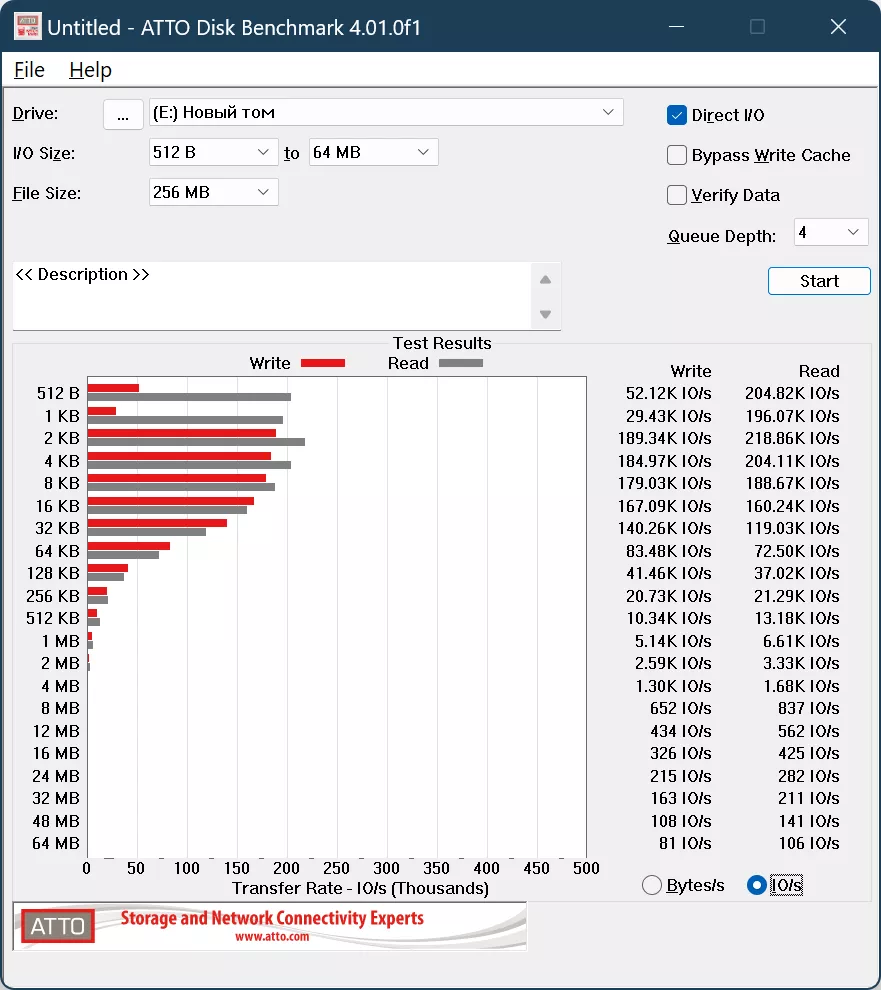Click the 2 KB read value 218.86K IO/s
The image size is (881, 990).
[x=792, y=438]
